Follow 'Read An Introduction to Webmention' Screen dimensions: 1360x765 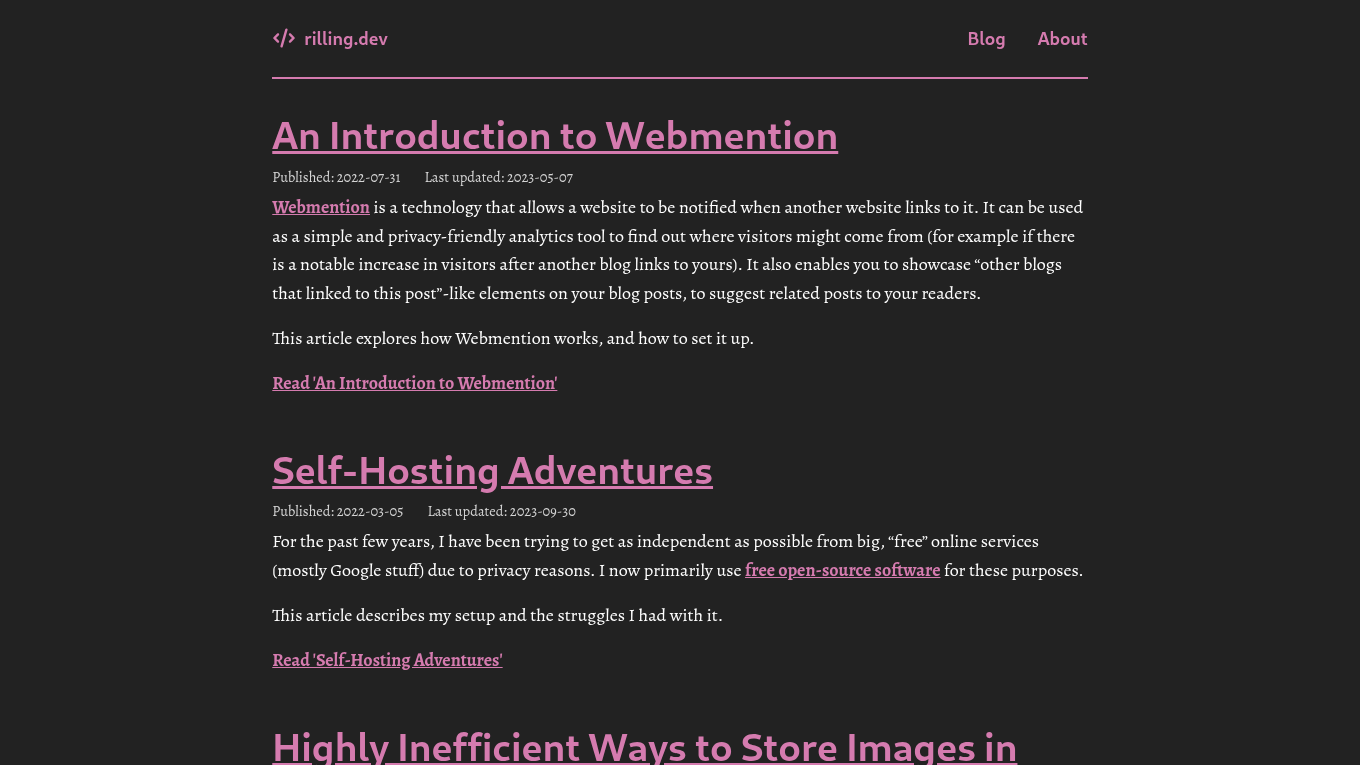[414, 383]
